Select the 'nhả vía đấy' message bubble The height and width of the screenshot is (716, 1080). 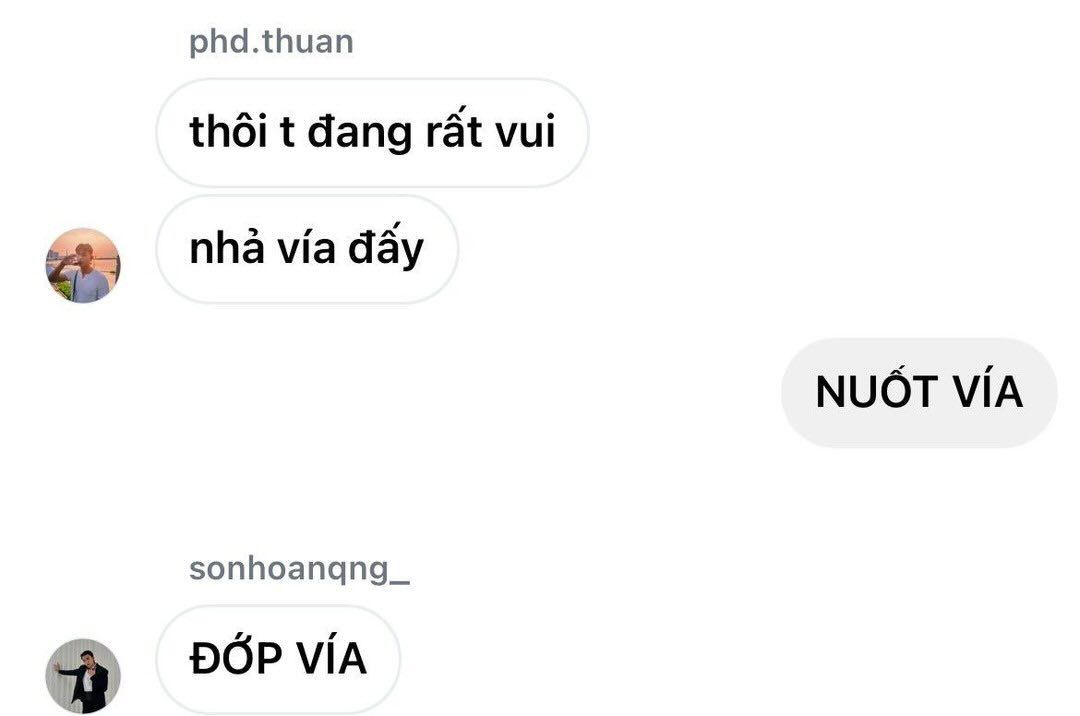(307, 249)
